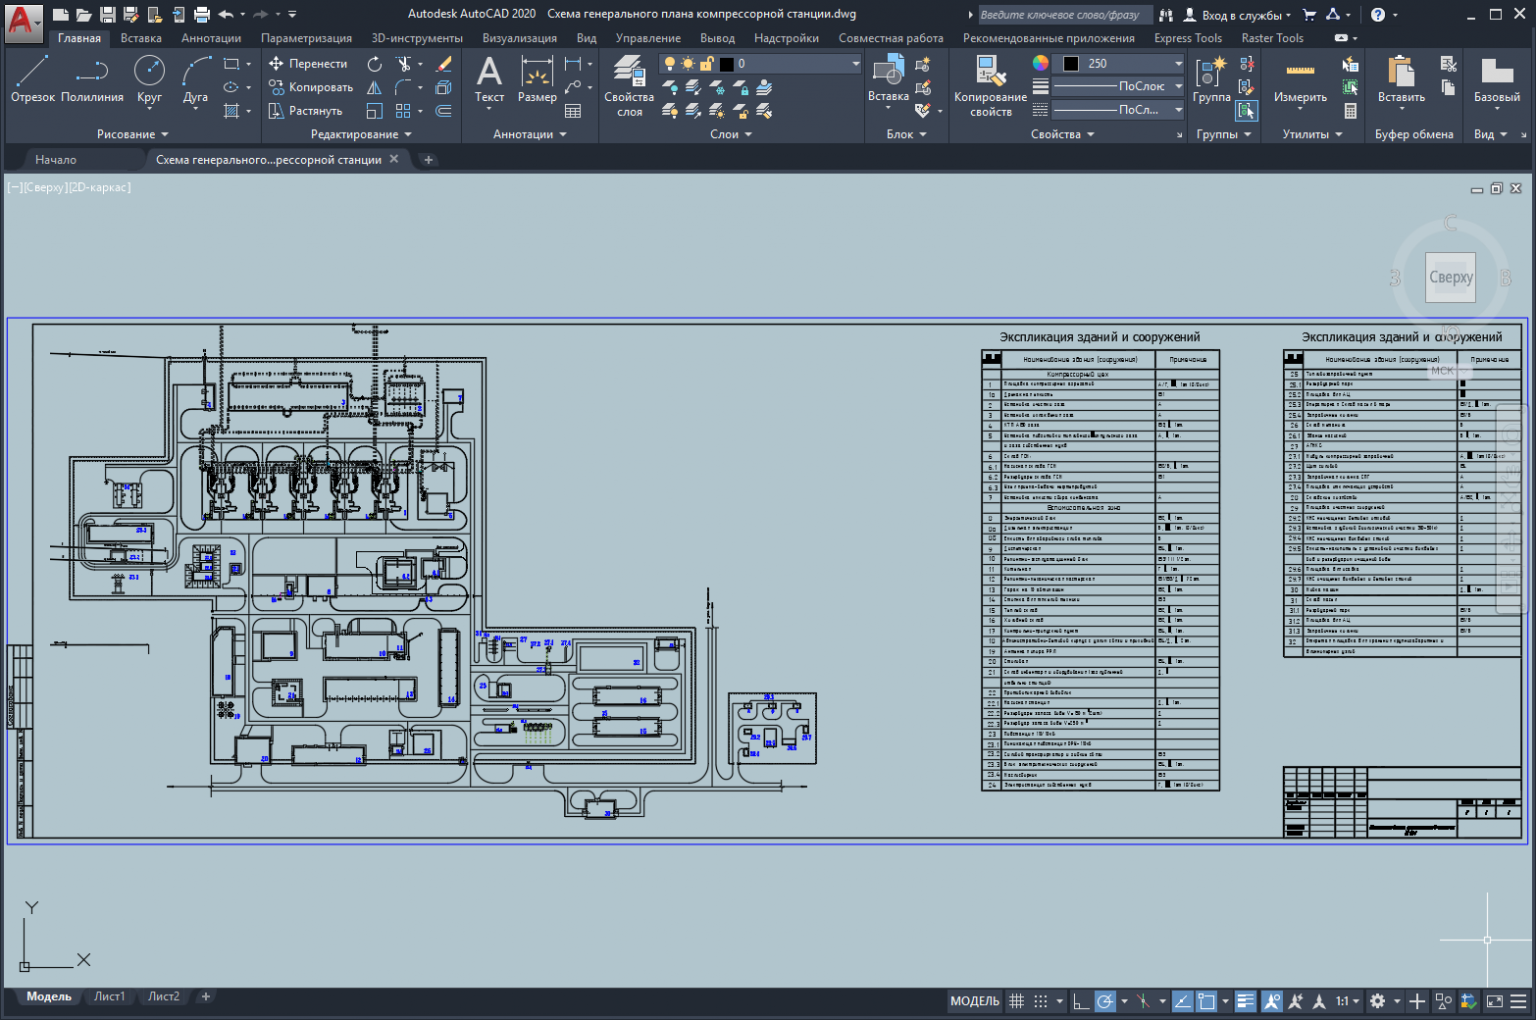Expand the Свойства panel
This screenshot has width=1536, height=1020.
click(1063, 134)
